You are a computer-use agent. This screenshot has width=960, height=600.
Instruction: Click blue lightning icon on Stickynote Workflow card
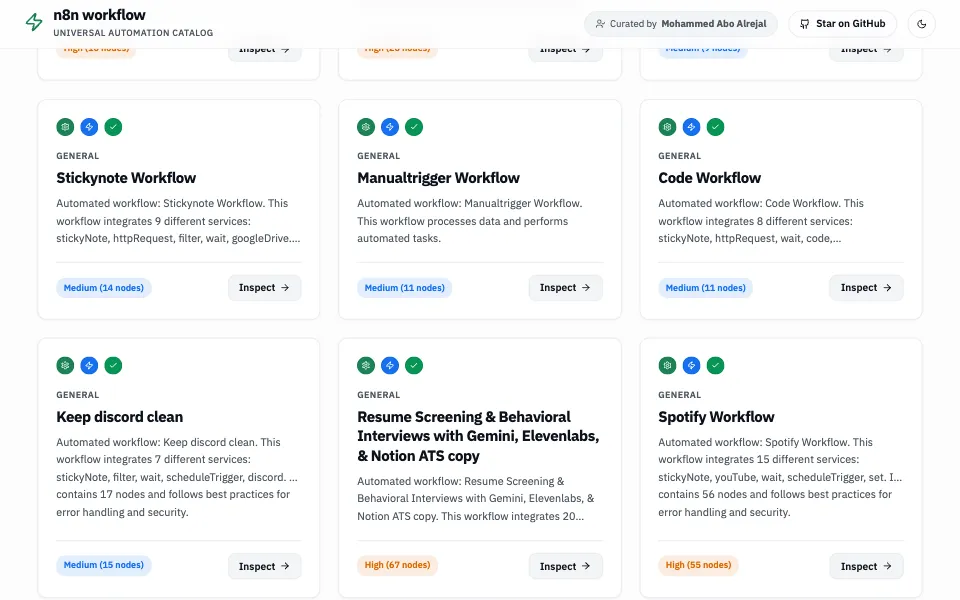(x=89, y=127)
